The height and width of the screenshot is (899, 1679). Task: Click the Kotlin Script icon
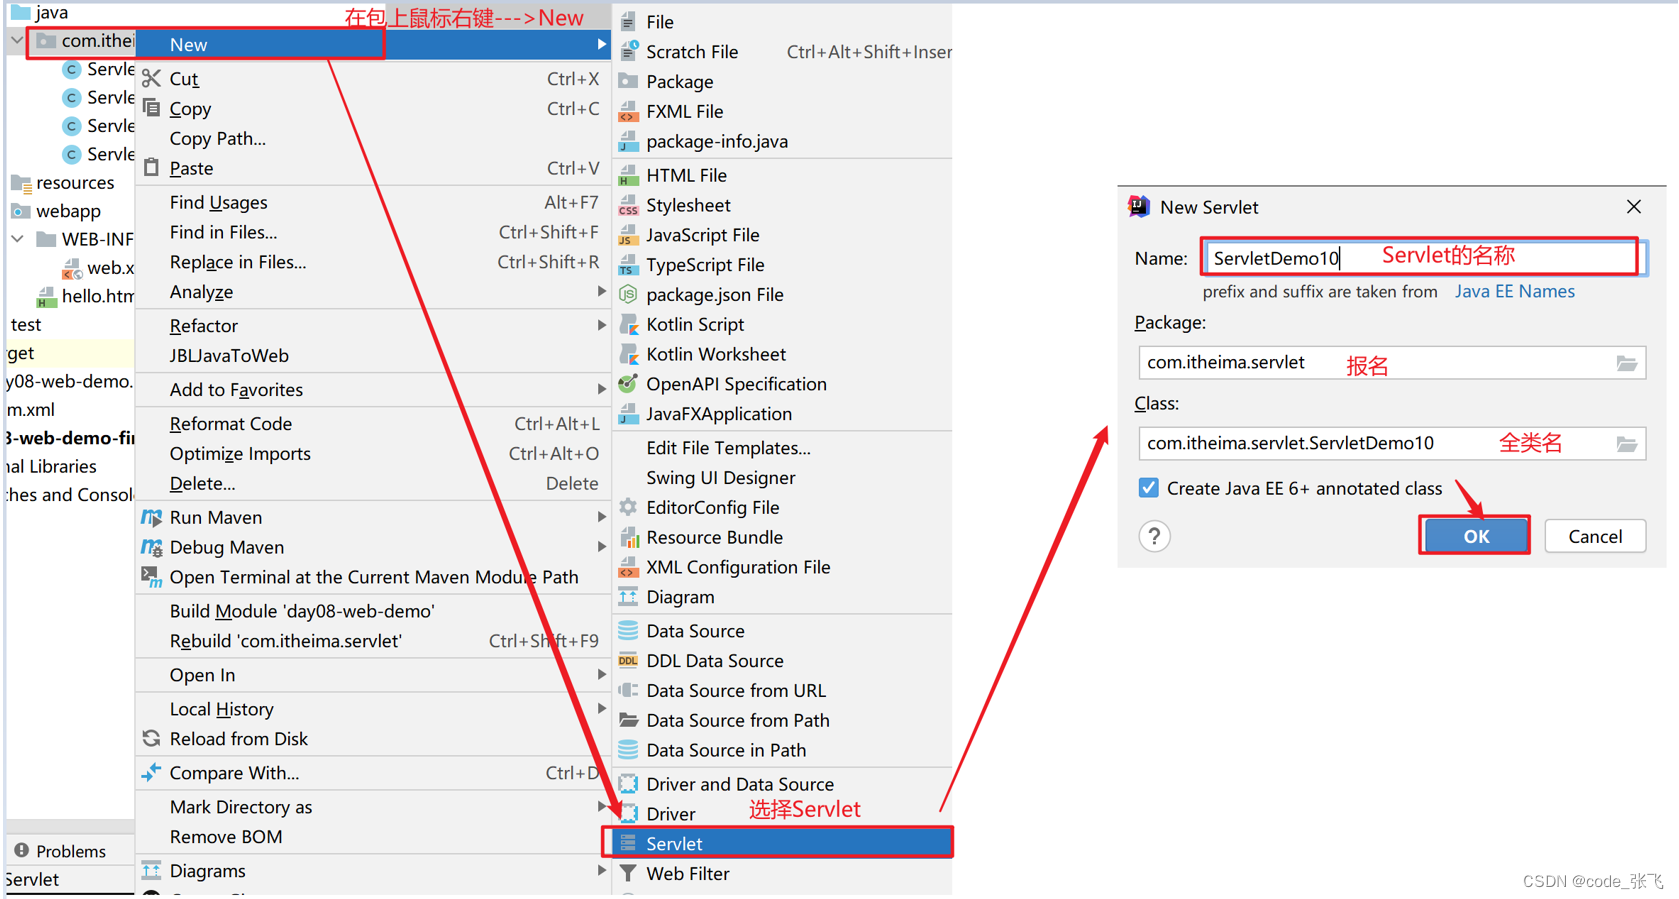pos(628,324)
